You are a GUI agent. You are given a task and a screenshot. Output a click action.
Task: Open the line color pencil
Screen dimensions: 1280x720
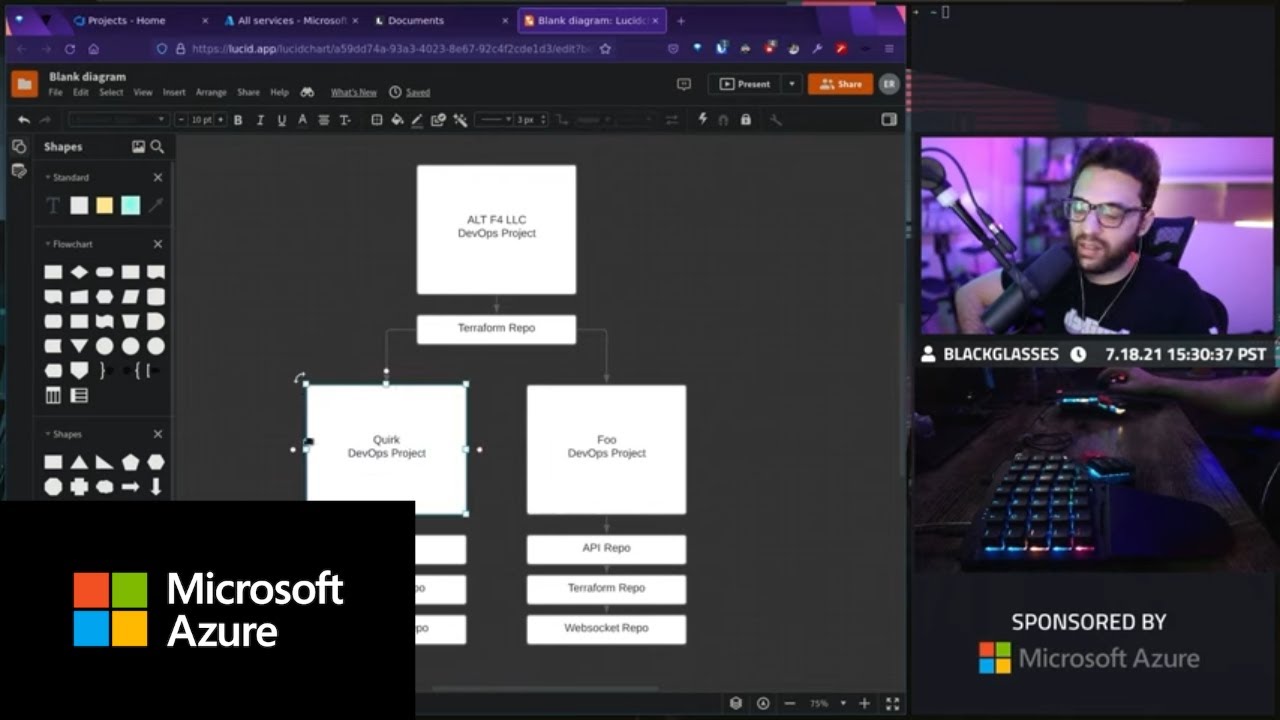418,120
